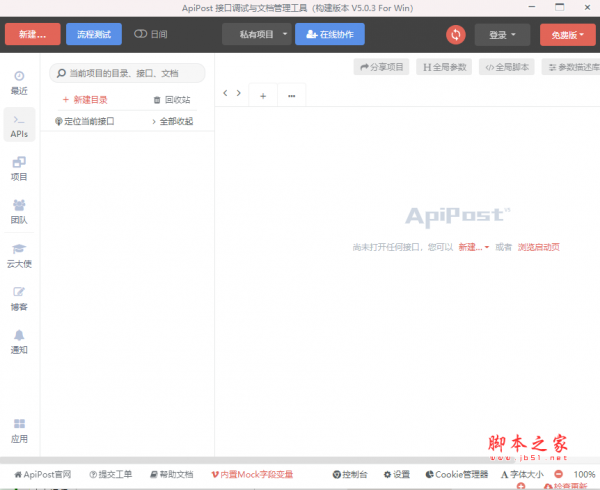Open the 回收站 recycle bin
Image resolution: width=600 pixels, height=490 pixels.
tap(172, 100)
